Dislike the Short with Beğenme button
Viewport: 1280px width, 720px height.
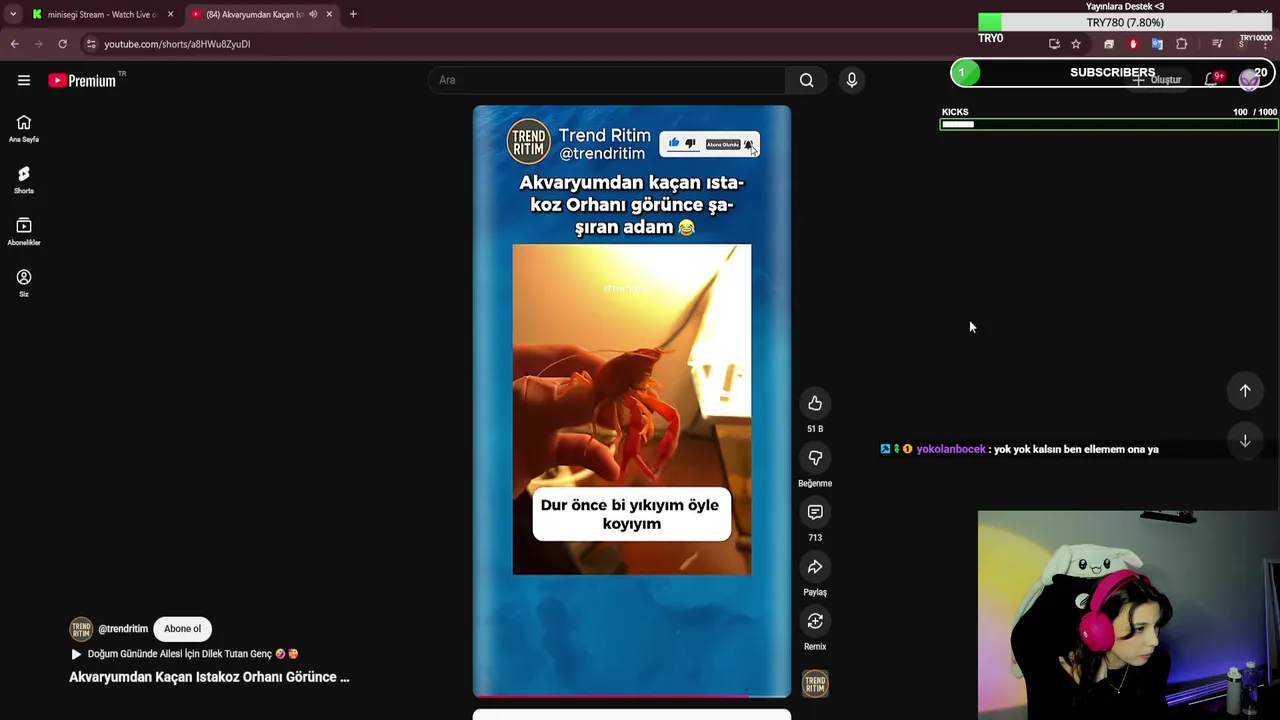[x=815, y=458]
